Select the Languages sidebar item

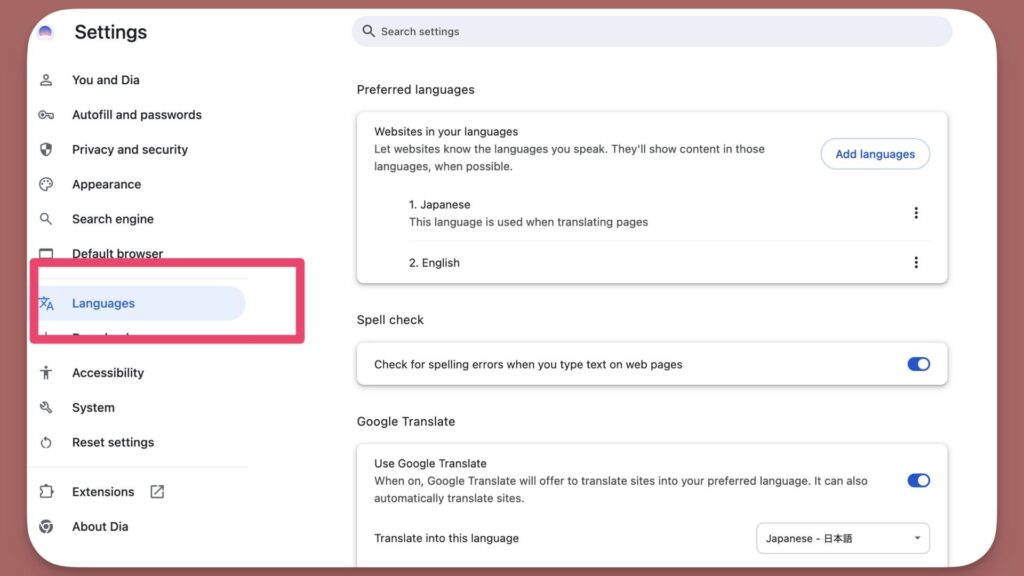click(103, 304)
